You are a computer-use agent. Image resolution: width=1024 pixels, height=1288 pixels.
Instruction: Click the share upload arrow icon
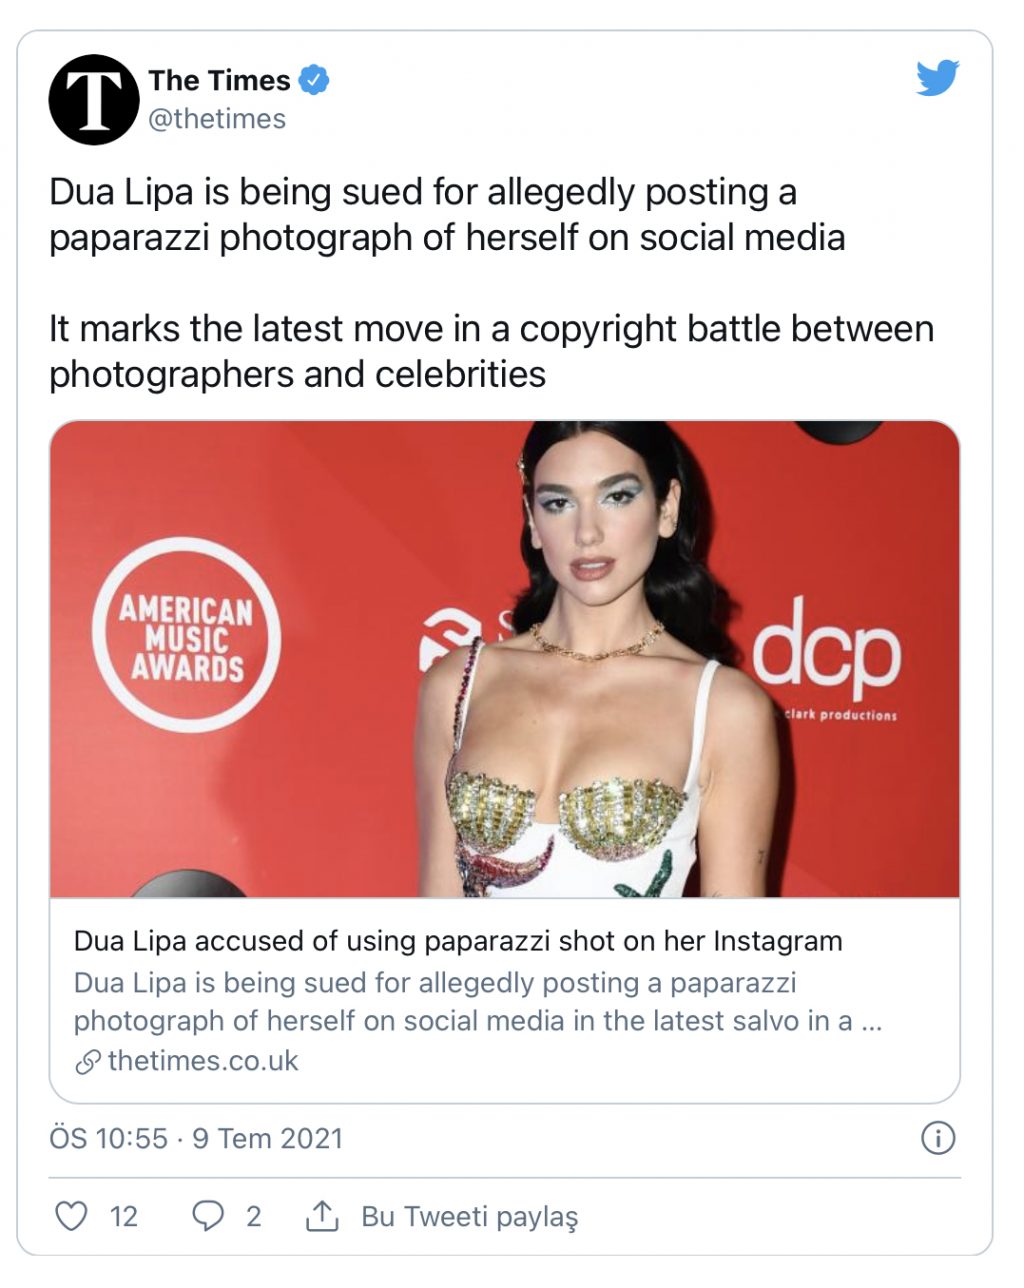coord(320,1216)
